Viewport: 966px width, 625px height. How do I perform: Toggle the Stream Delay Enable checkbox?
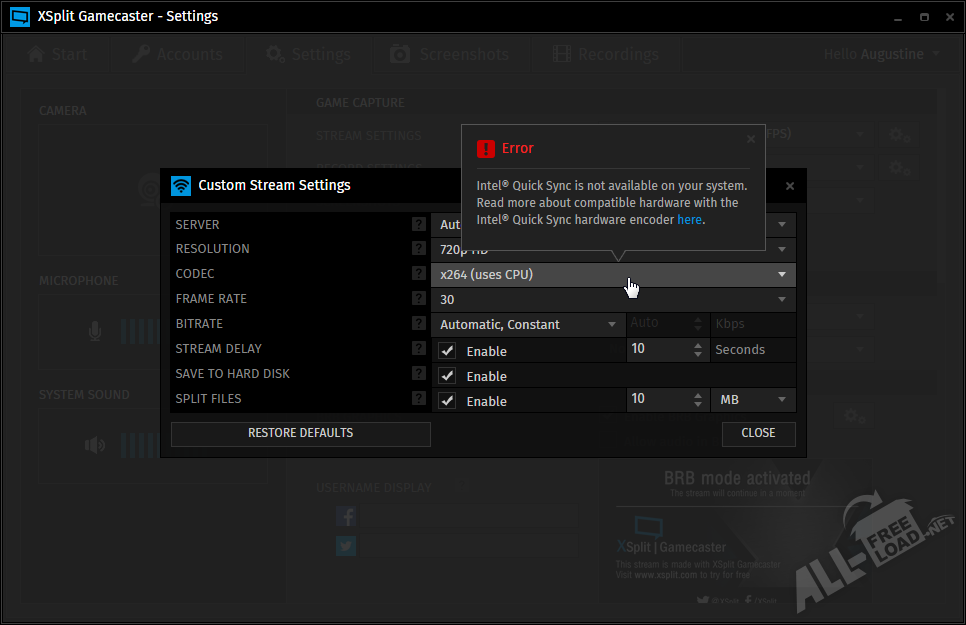tap(448, 351)
